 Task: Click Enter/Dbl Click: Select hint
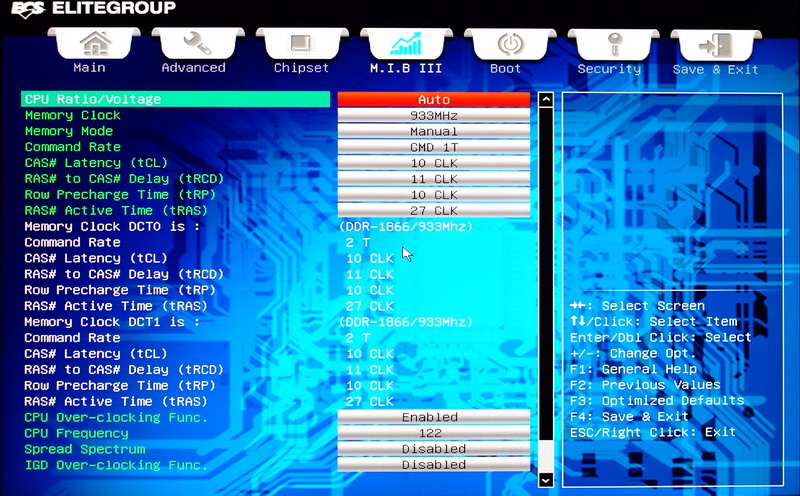pyautogui.click(x=660, y=337)
